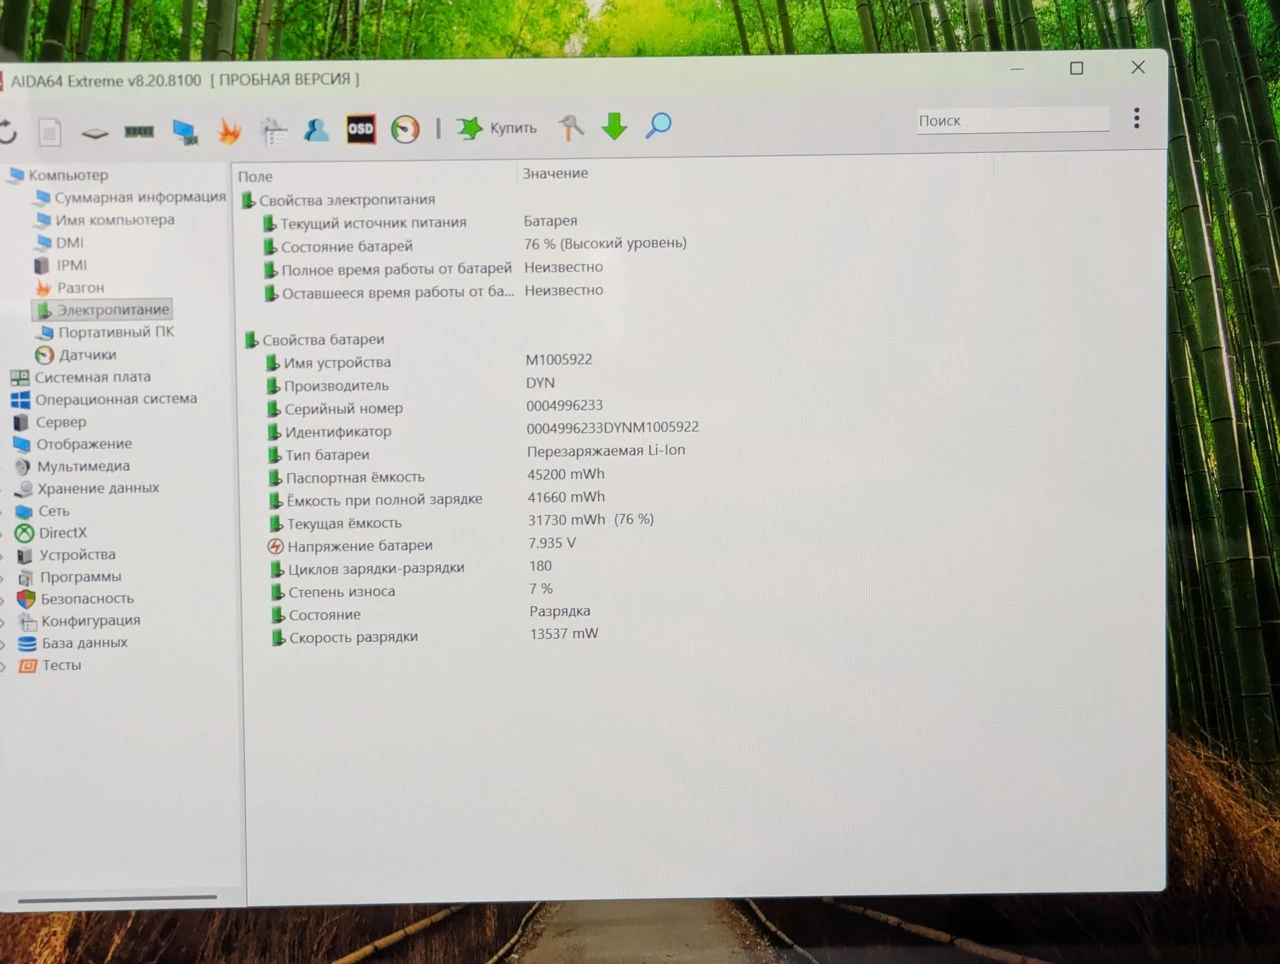Click the RAM memory module toolbar icon
The image size is (1280, 964).
pos(139,131)
